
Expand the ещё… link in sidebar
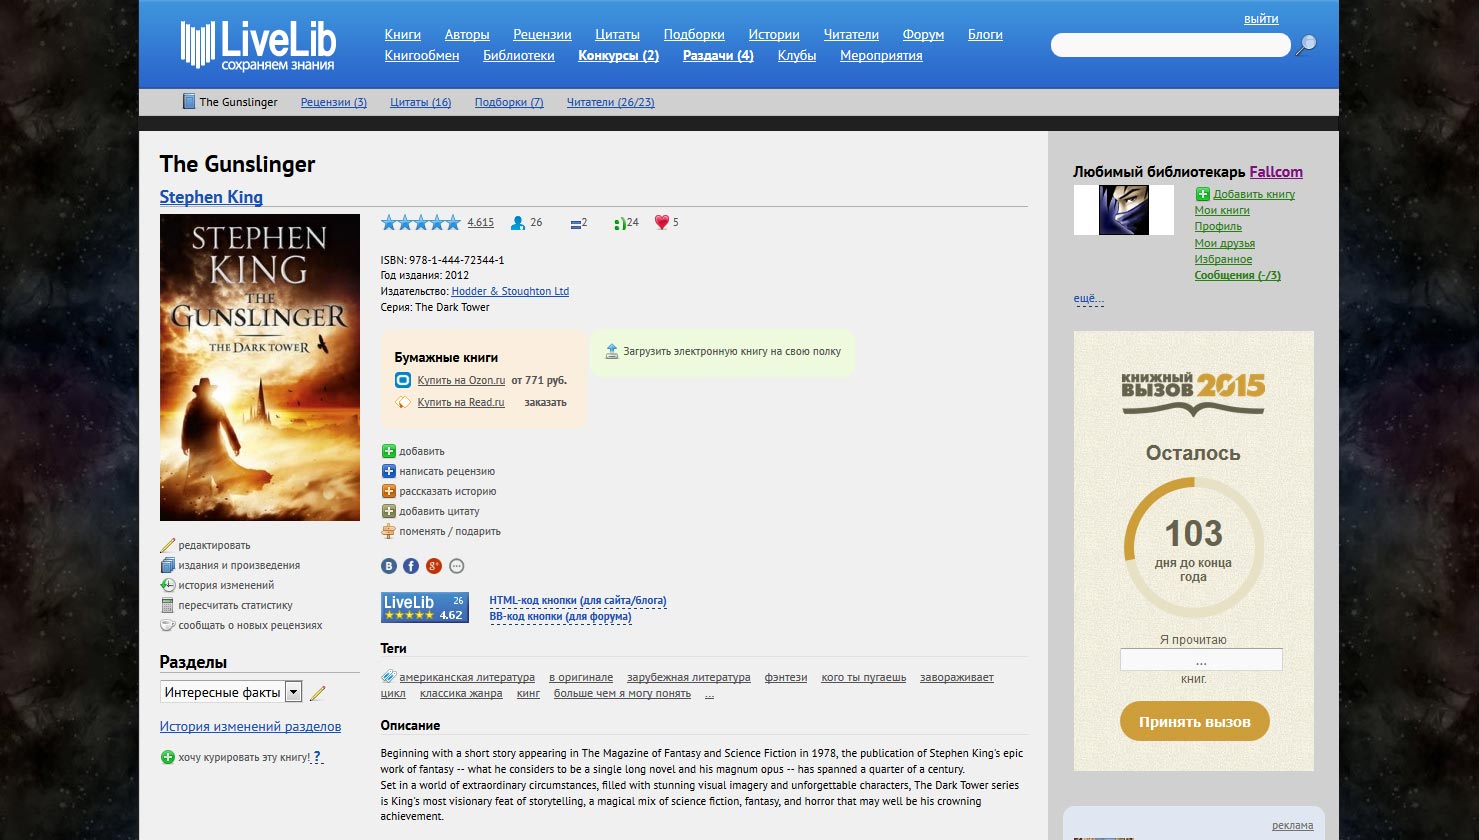pos(1089,299)
